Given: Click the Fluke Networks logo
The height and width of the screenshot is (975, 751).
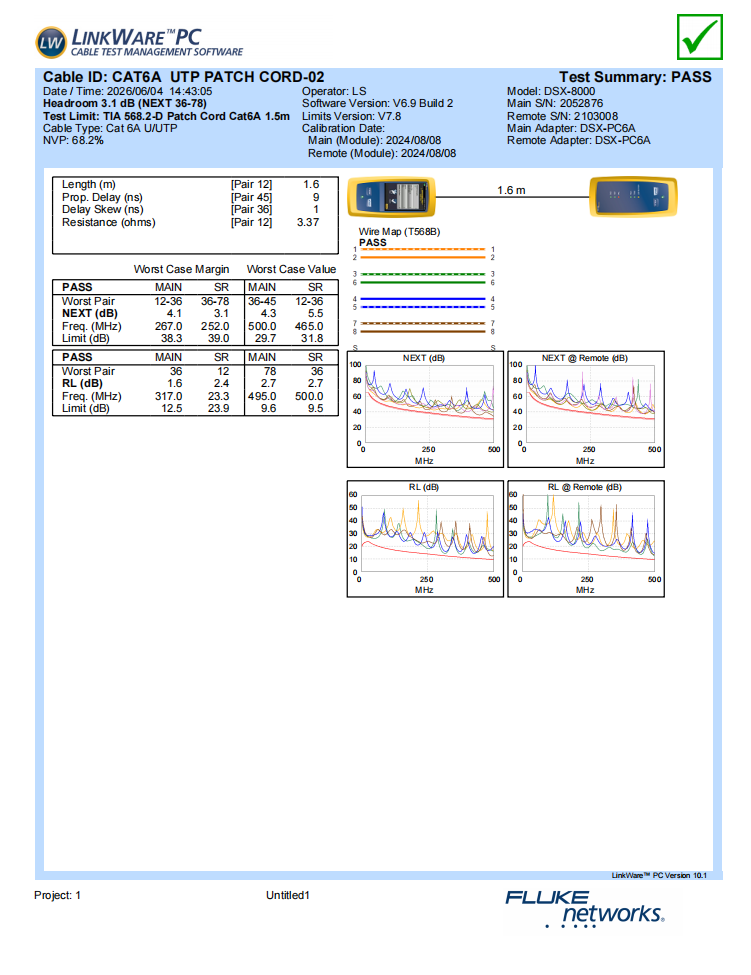Looking at the screenshot, I should point(584,908).
